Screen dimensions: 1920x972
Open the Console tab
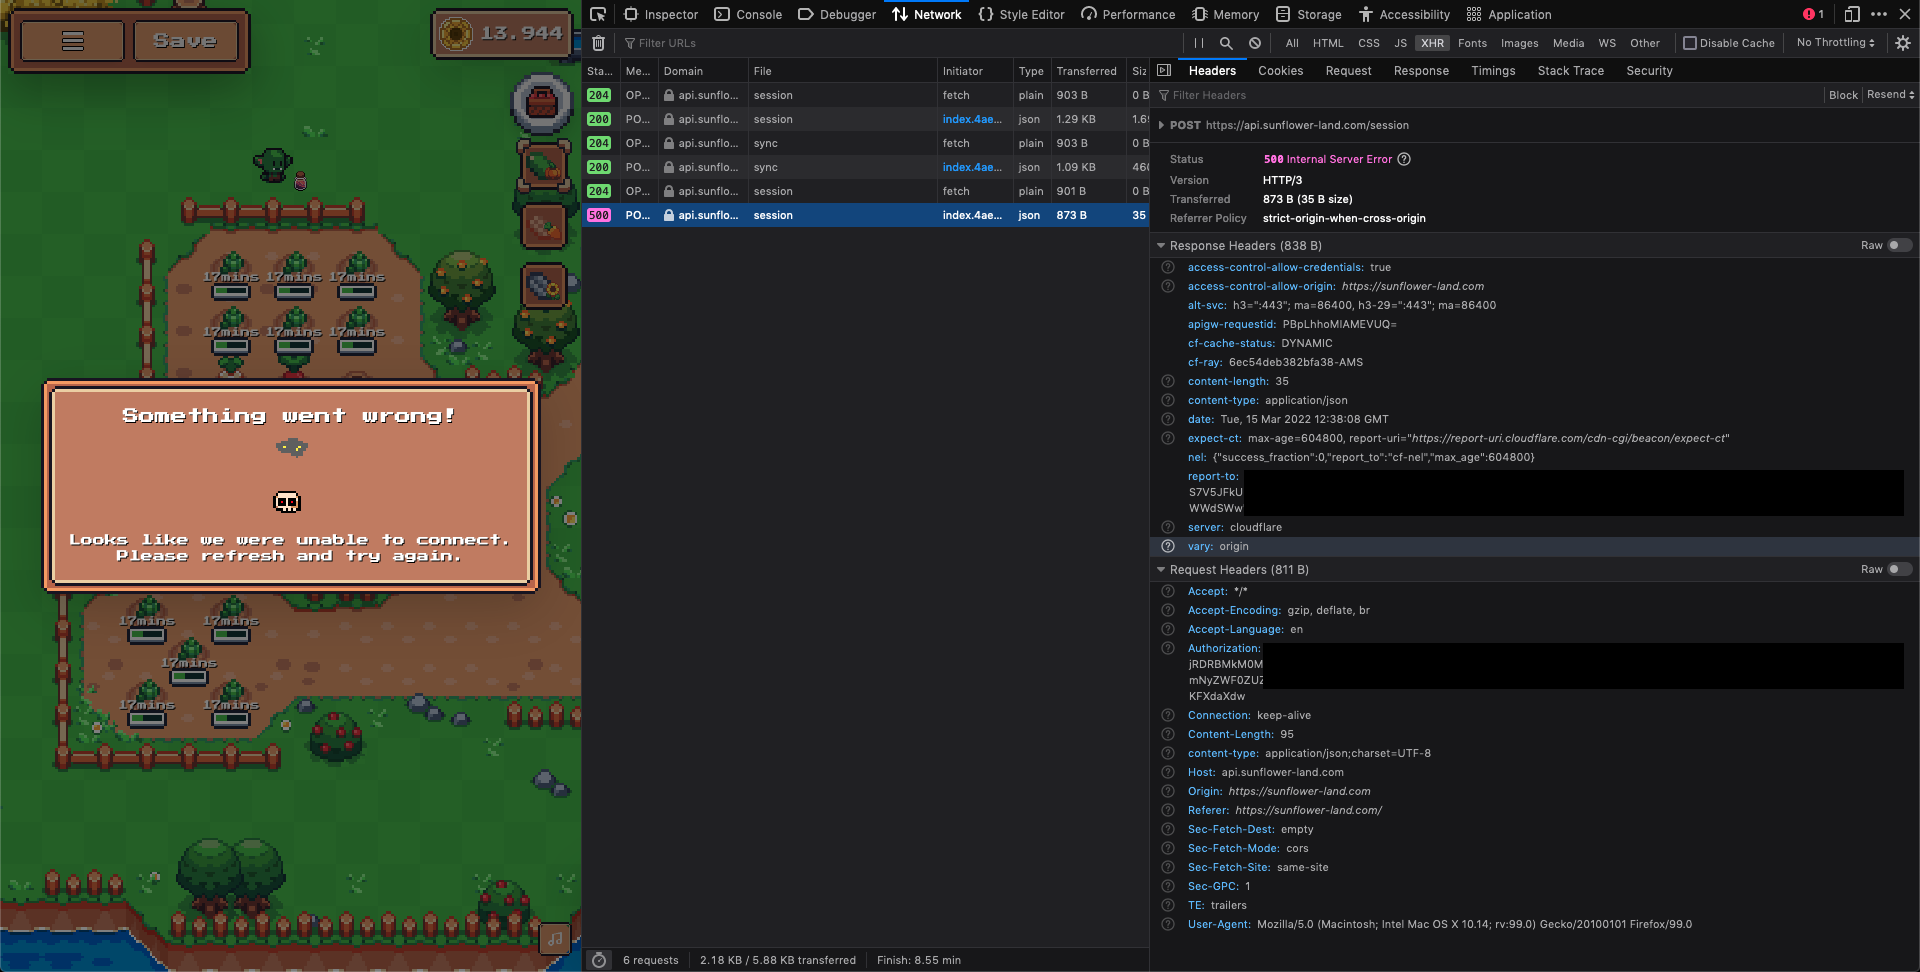[748, 14]
